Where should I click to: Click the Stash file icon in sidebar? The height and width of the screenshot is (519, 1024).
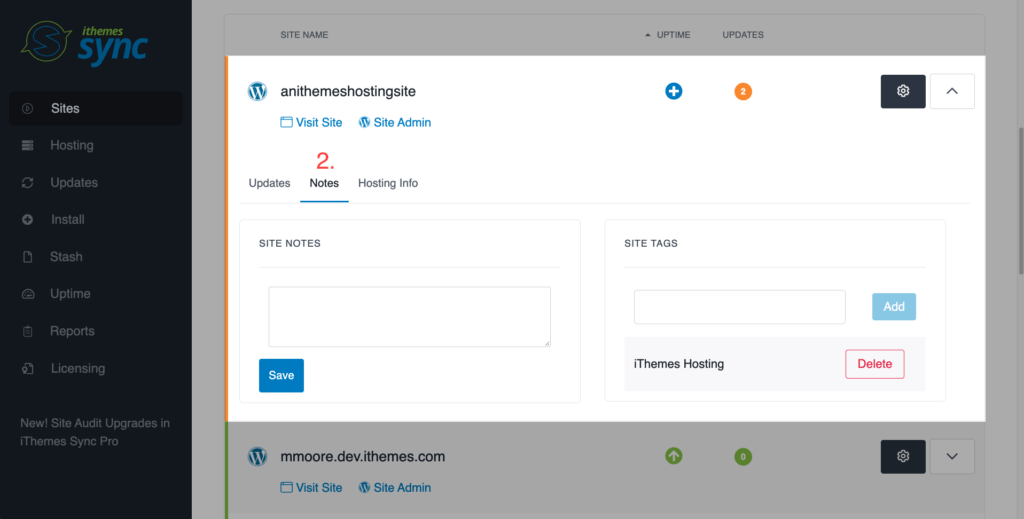[x=27, y=257]
